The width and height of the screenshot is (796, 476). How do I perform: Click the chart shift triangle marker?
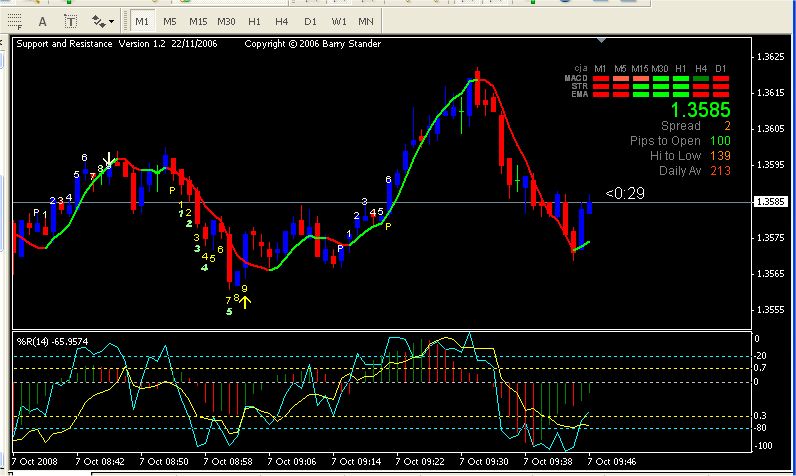pyautogui.click(x=600, y=41)
